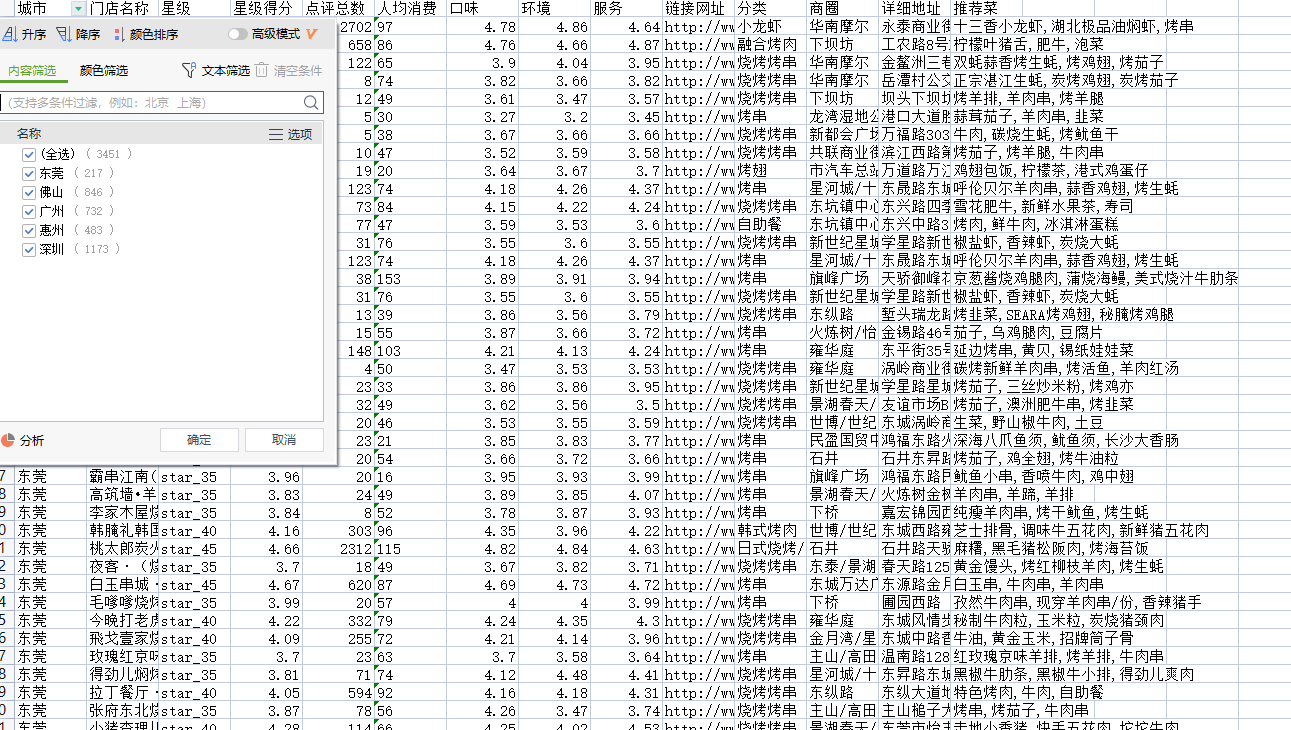Uncheck the 广州 checkbox

[x=29, y=211]
